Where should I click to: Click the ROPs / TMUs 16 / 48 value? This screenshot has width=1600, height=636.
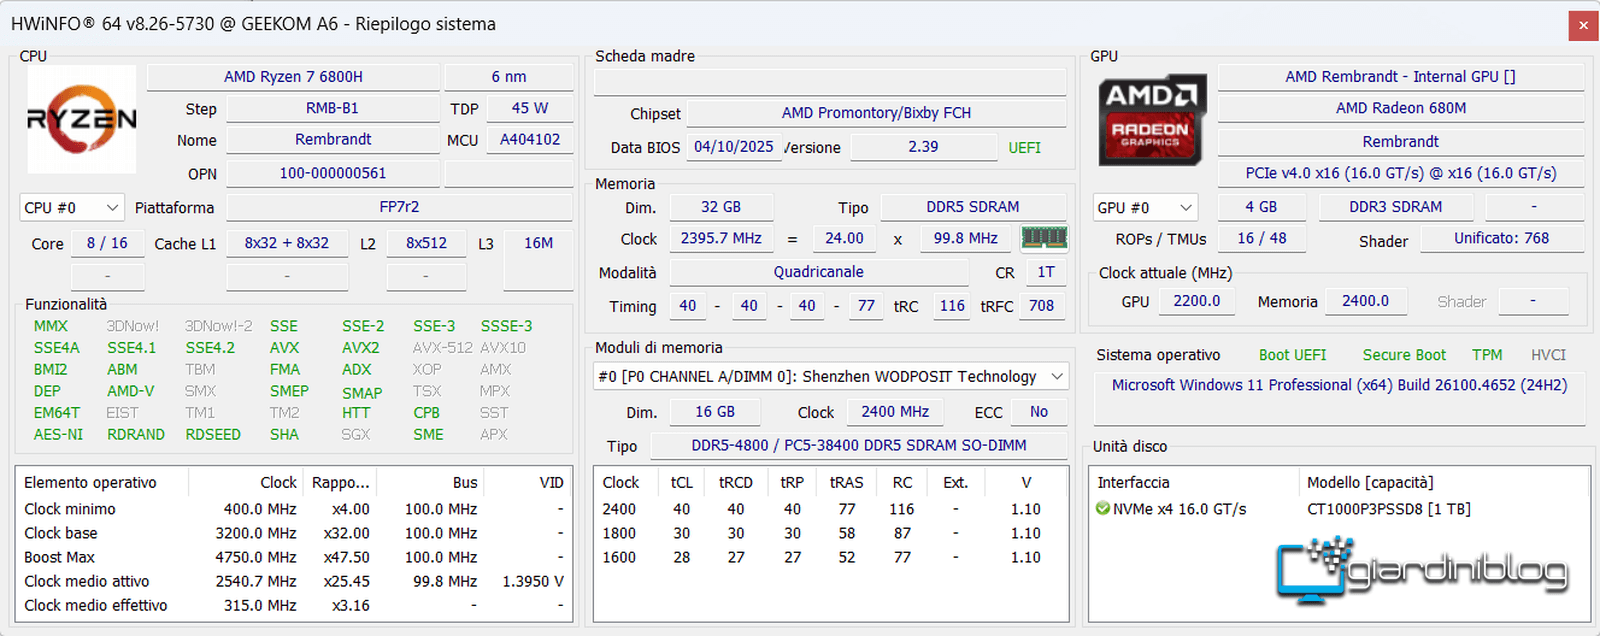click(x=1261, y=238)
